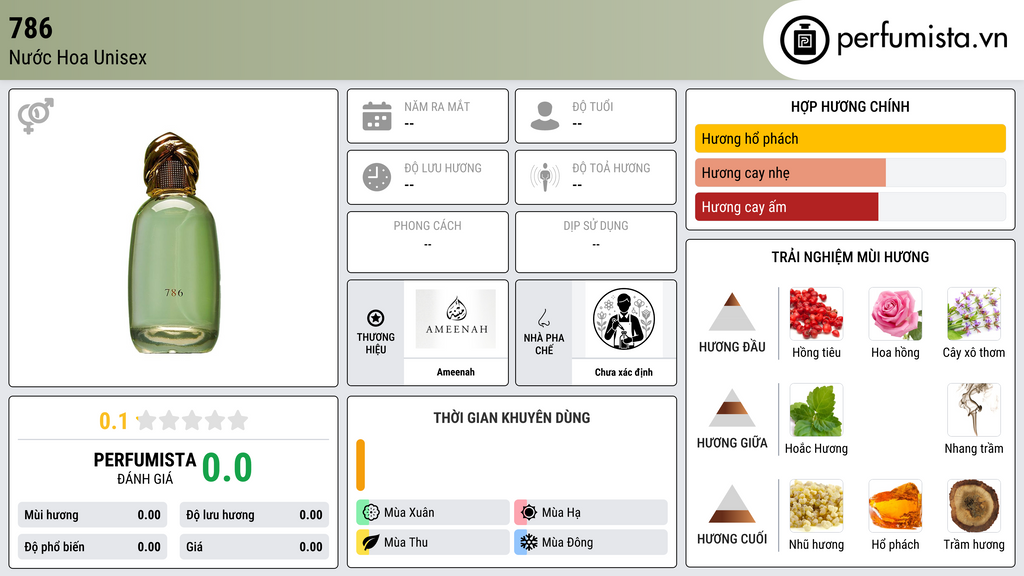Click the Nhũ hương resin image
This screenshot has width=1024, height=576.
pyautogui.click(x=816, y=505)
